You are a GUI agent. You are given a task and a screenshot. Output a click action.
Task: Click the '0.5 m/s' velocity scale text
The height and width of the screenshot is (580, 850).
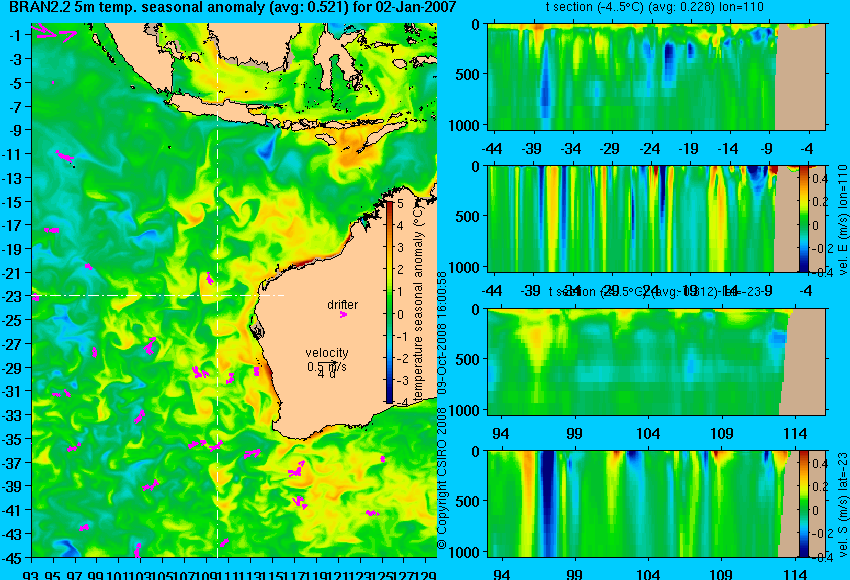pos(327,367)
